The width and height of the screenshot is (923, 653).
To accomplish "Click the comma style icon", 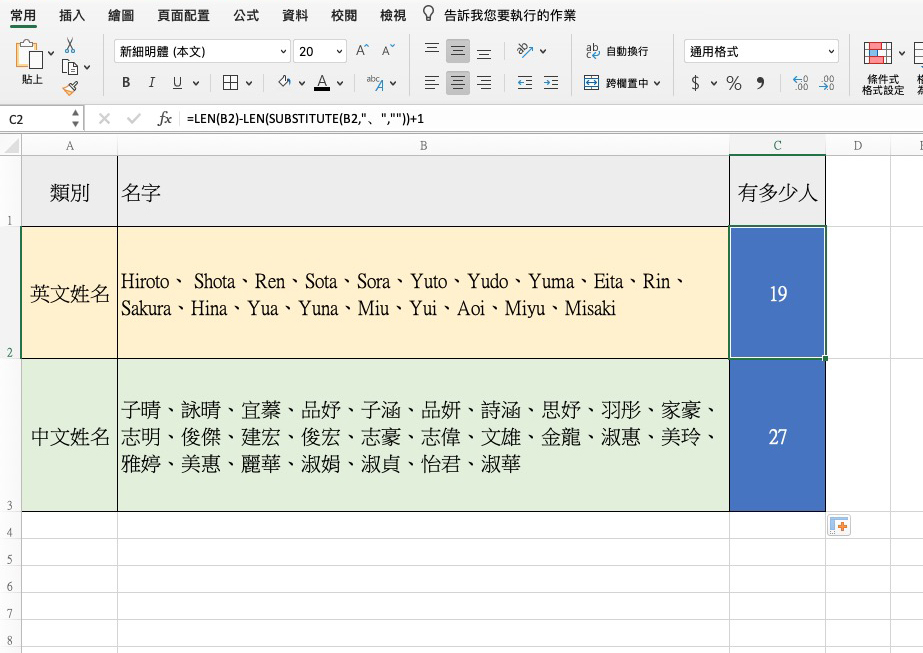I will click(x=760, y=83).
